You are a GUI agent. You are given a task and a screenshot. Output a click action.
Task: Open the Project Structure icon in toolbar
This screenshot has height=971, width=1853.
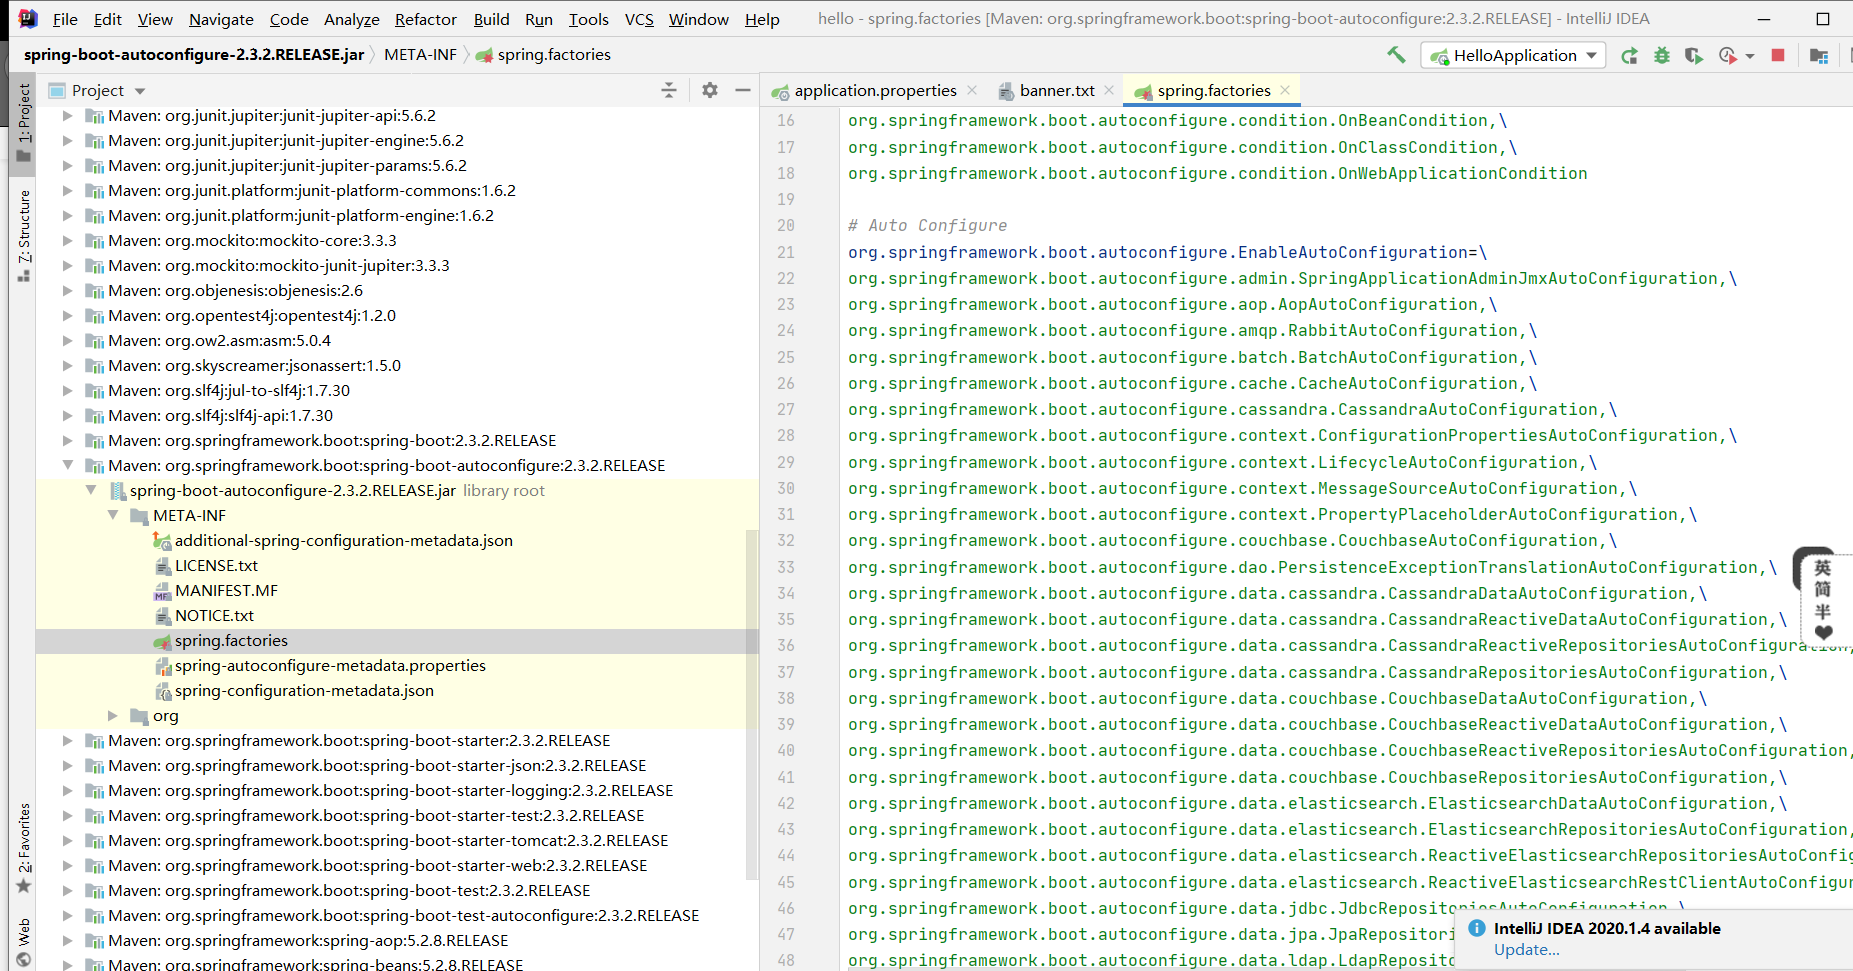(1819, 55)
